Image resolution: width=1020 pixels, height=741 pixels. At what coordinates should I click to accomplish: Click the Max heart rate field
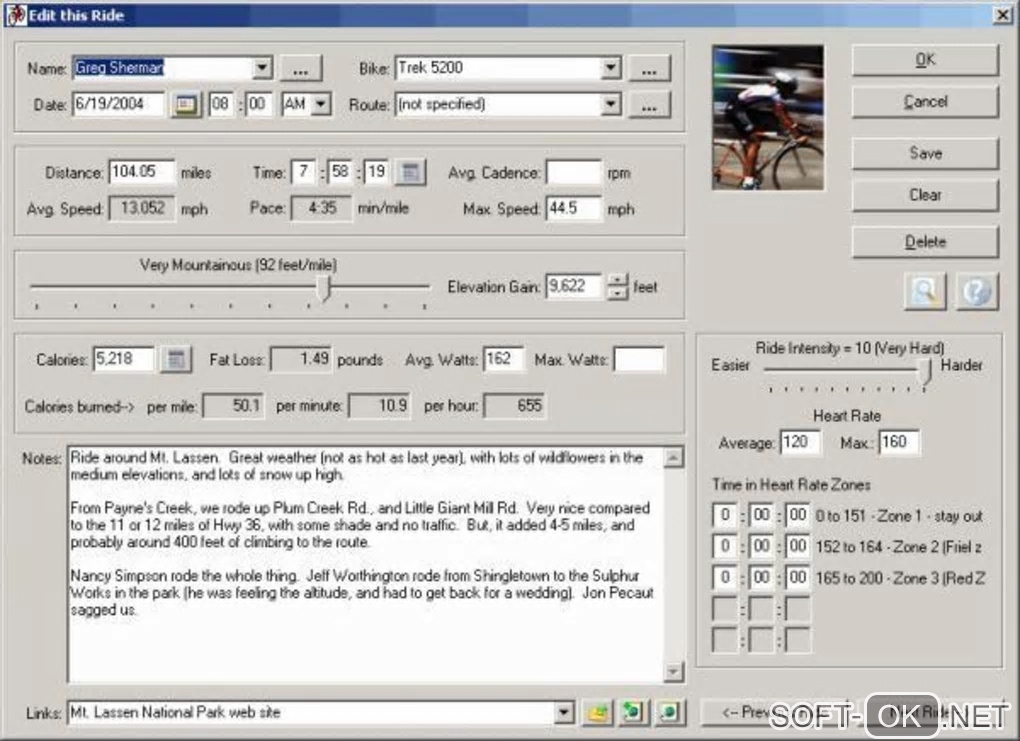899,442
